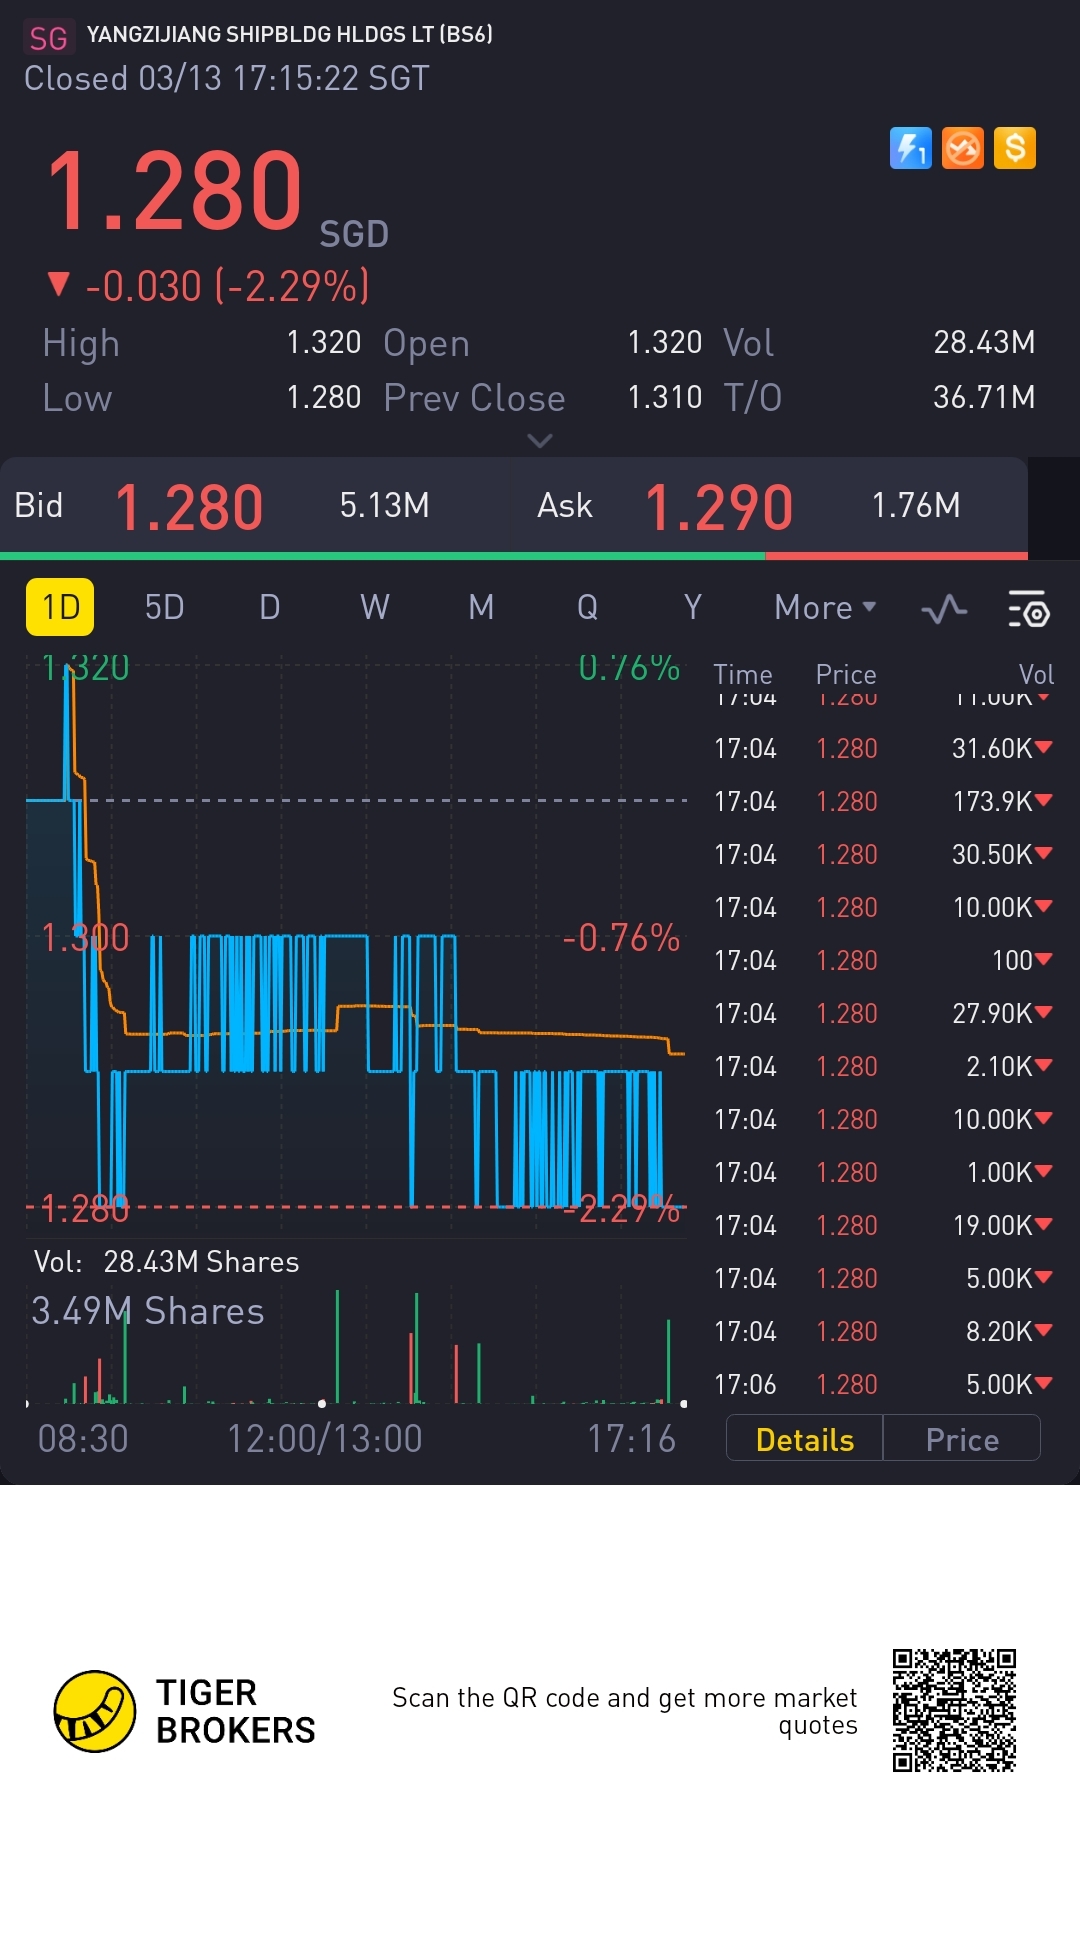This screenshot has width=1080, height=1938.
Task: Tap the T/O 36.71M value
Action: coord(984,397)
